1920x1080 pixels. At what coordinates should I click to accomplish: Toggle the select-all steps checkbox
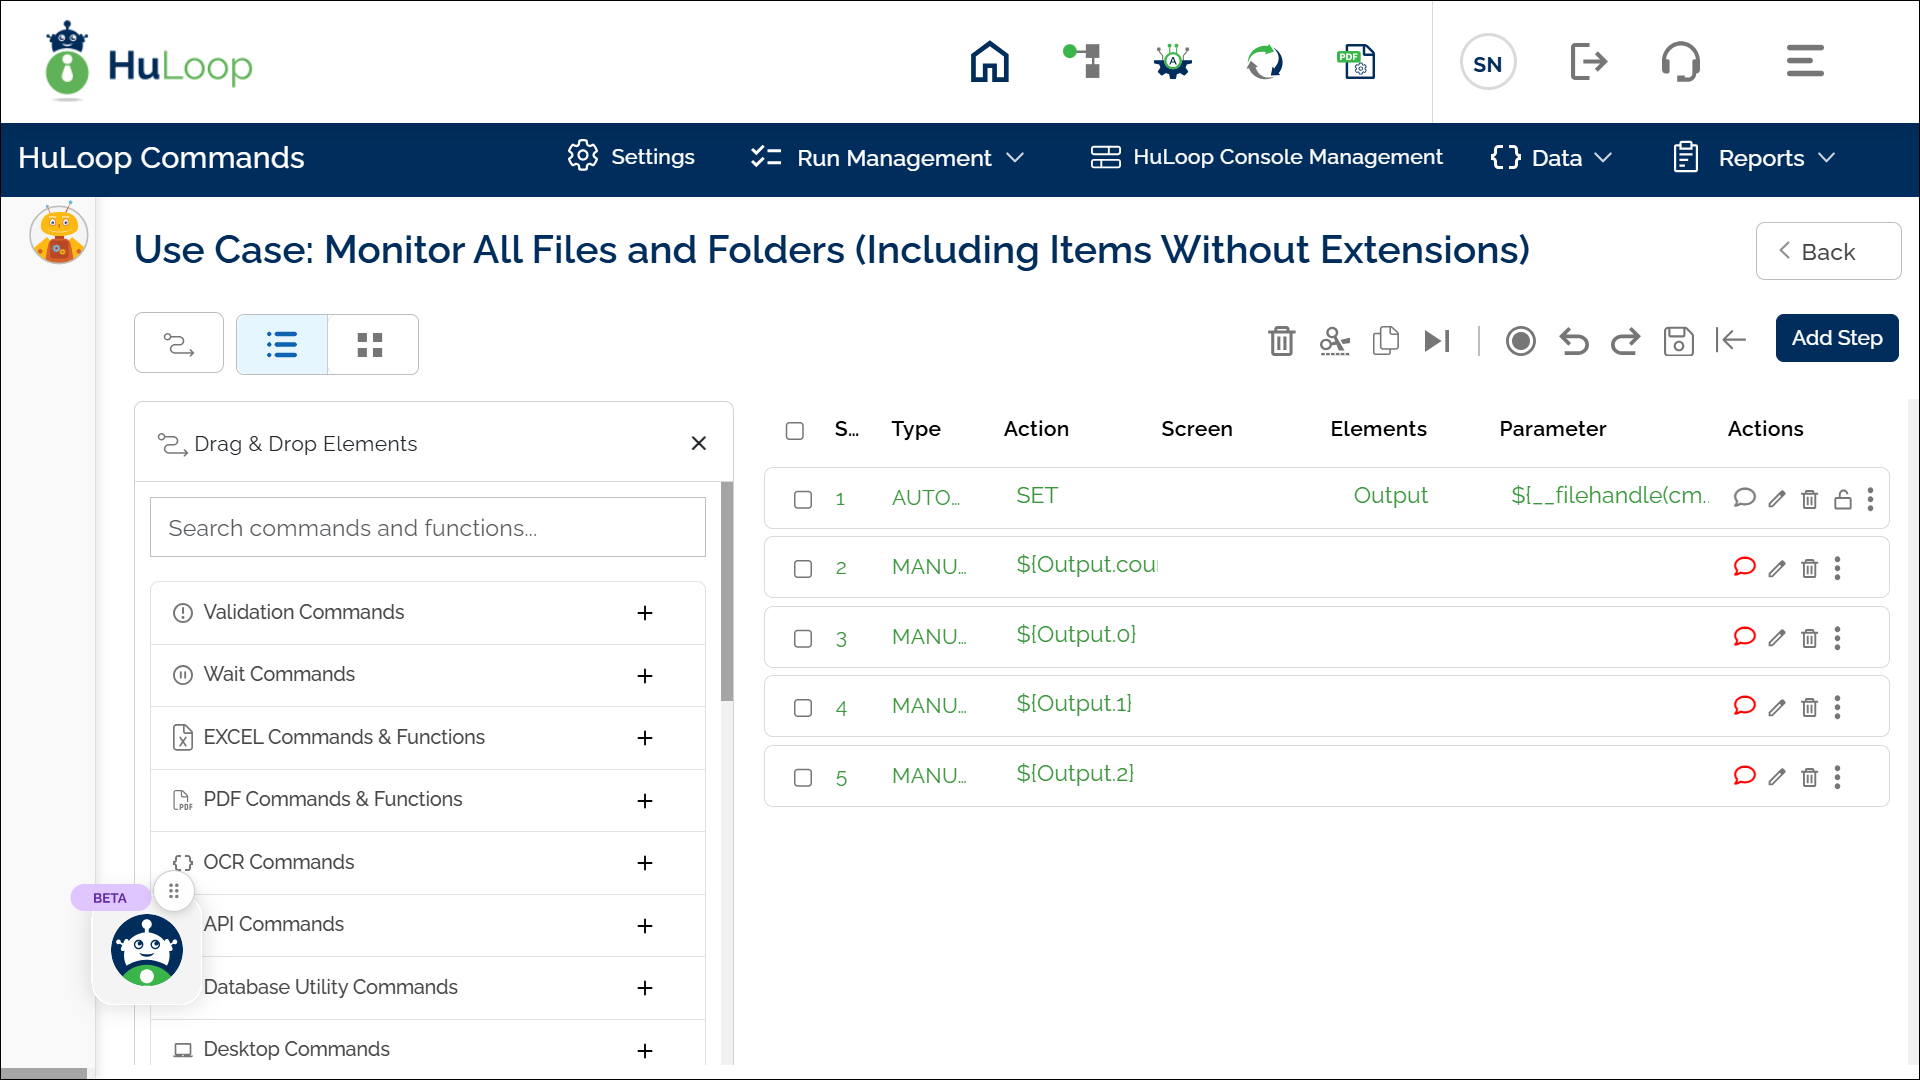795,430
